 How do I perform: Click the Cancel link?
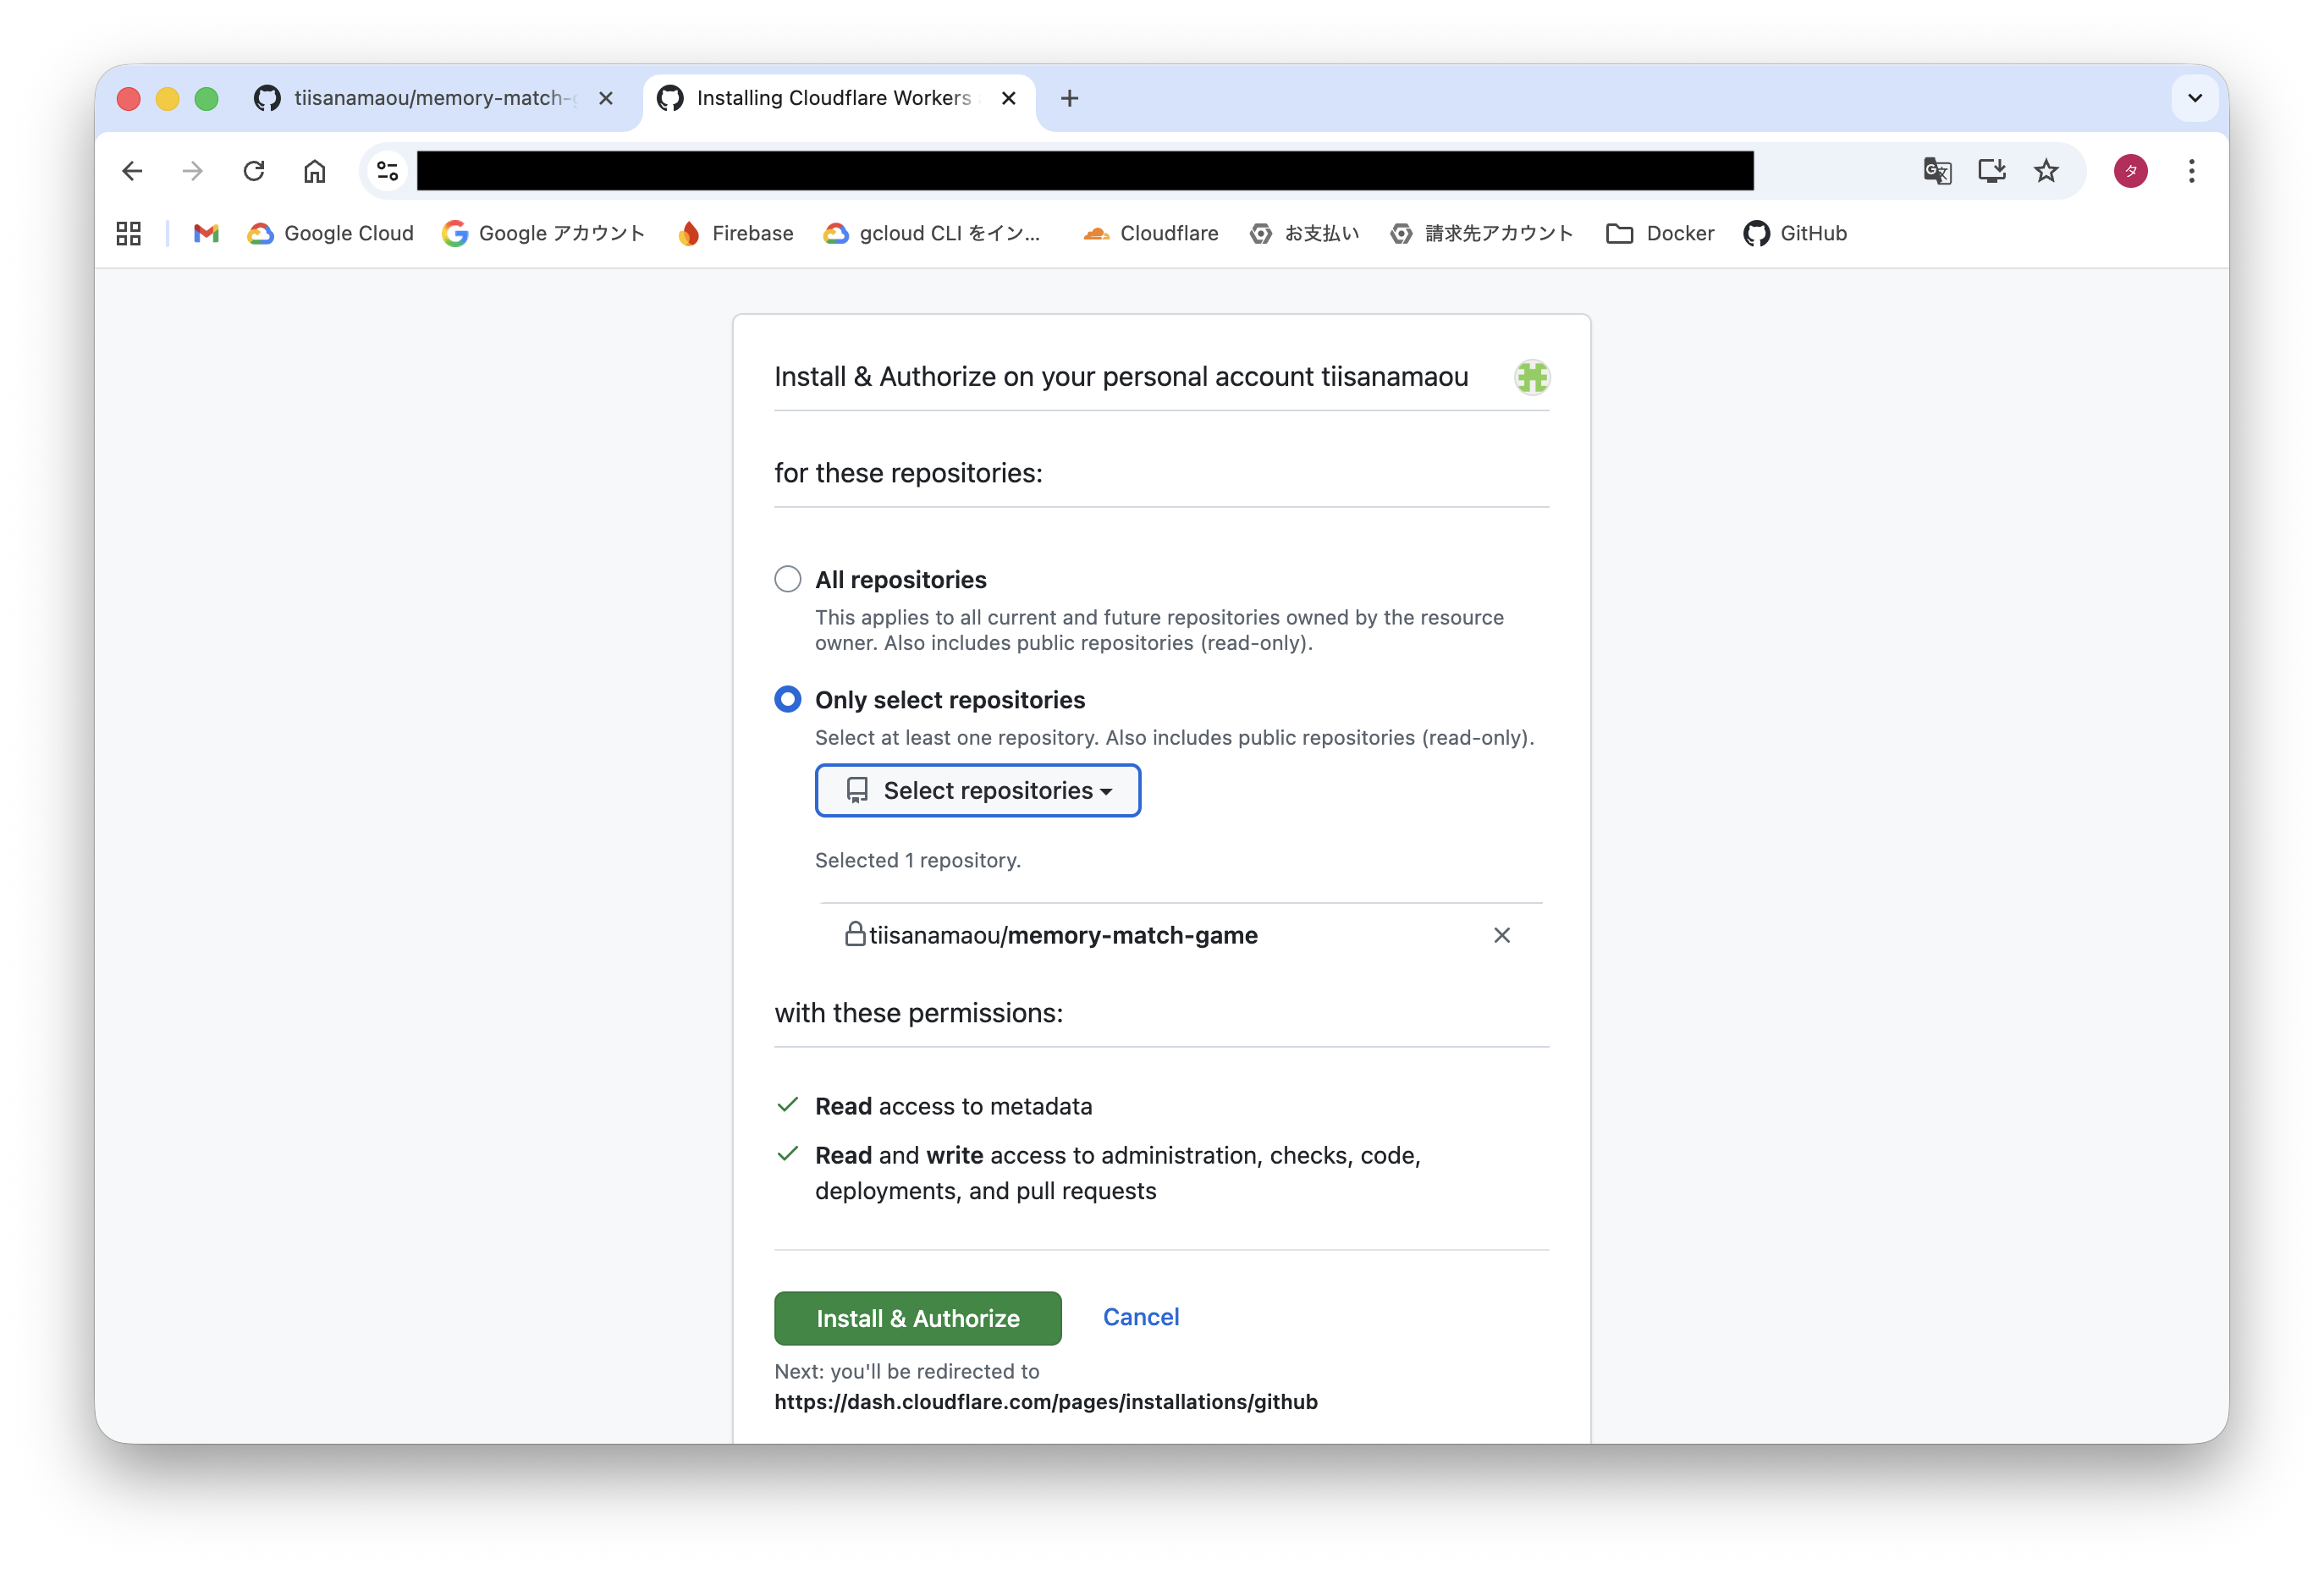pyautogui.click(x=1140, y=1317)
